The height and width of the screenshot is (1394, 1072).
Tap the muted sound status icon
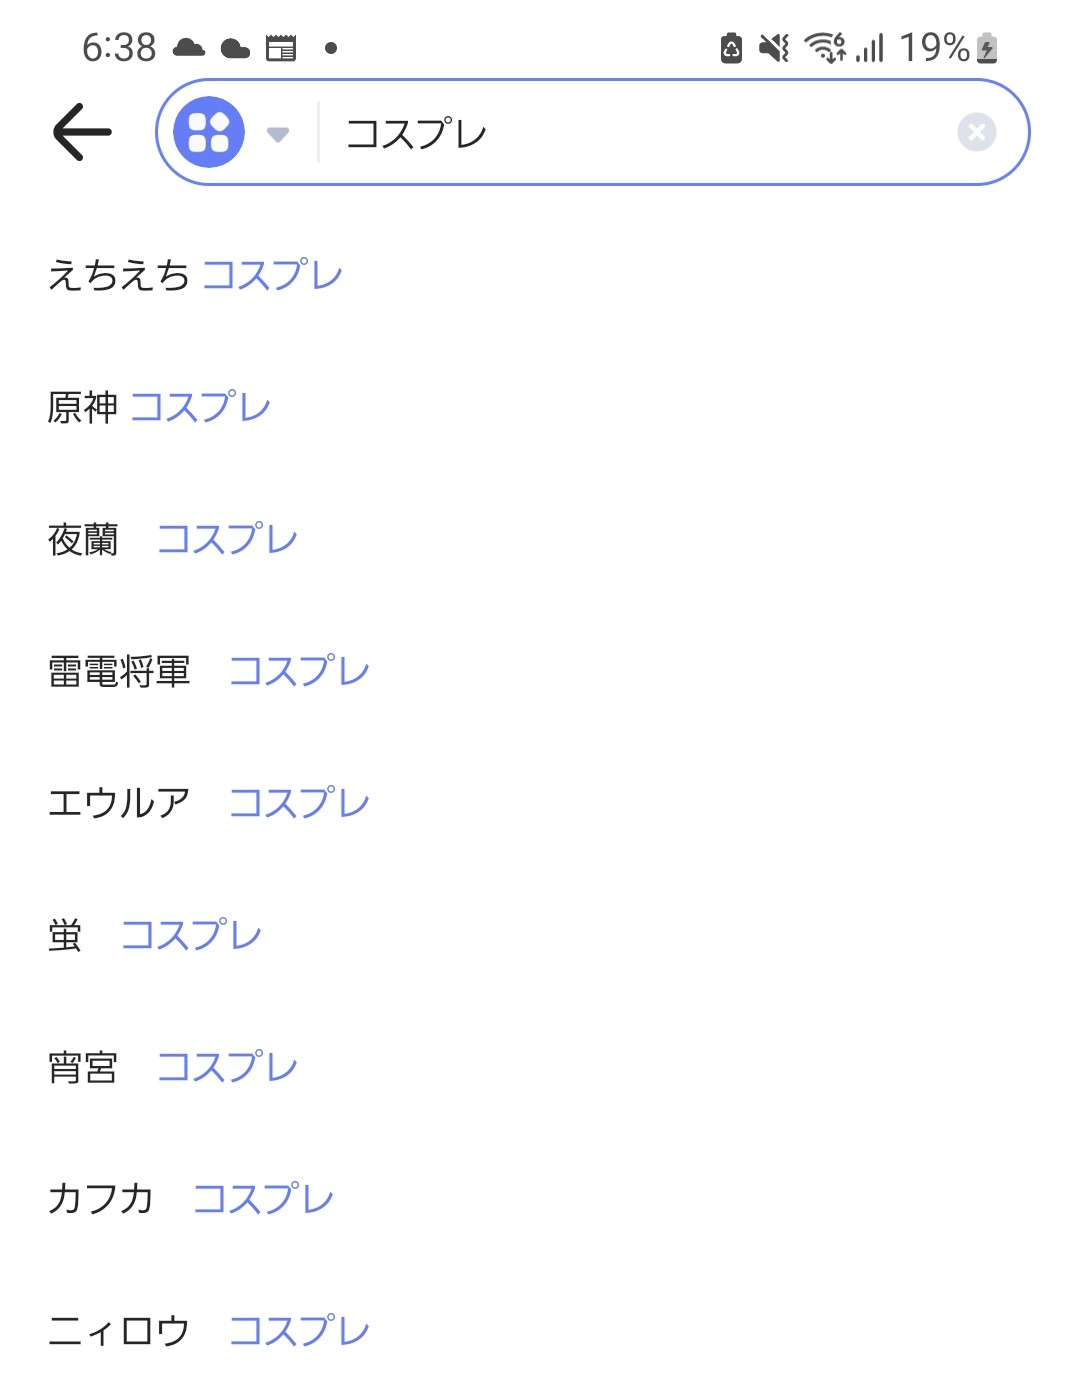(x=773, y=47)
